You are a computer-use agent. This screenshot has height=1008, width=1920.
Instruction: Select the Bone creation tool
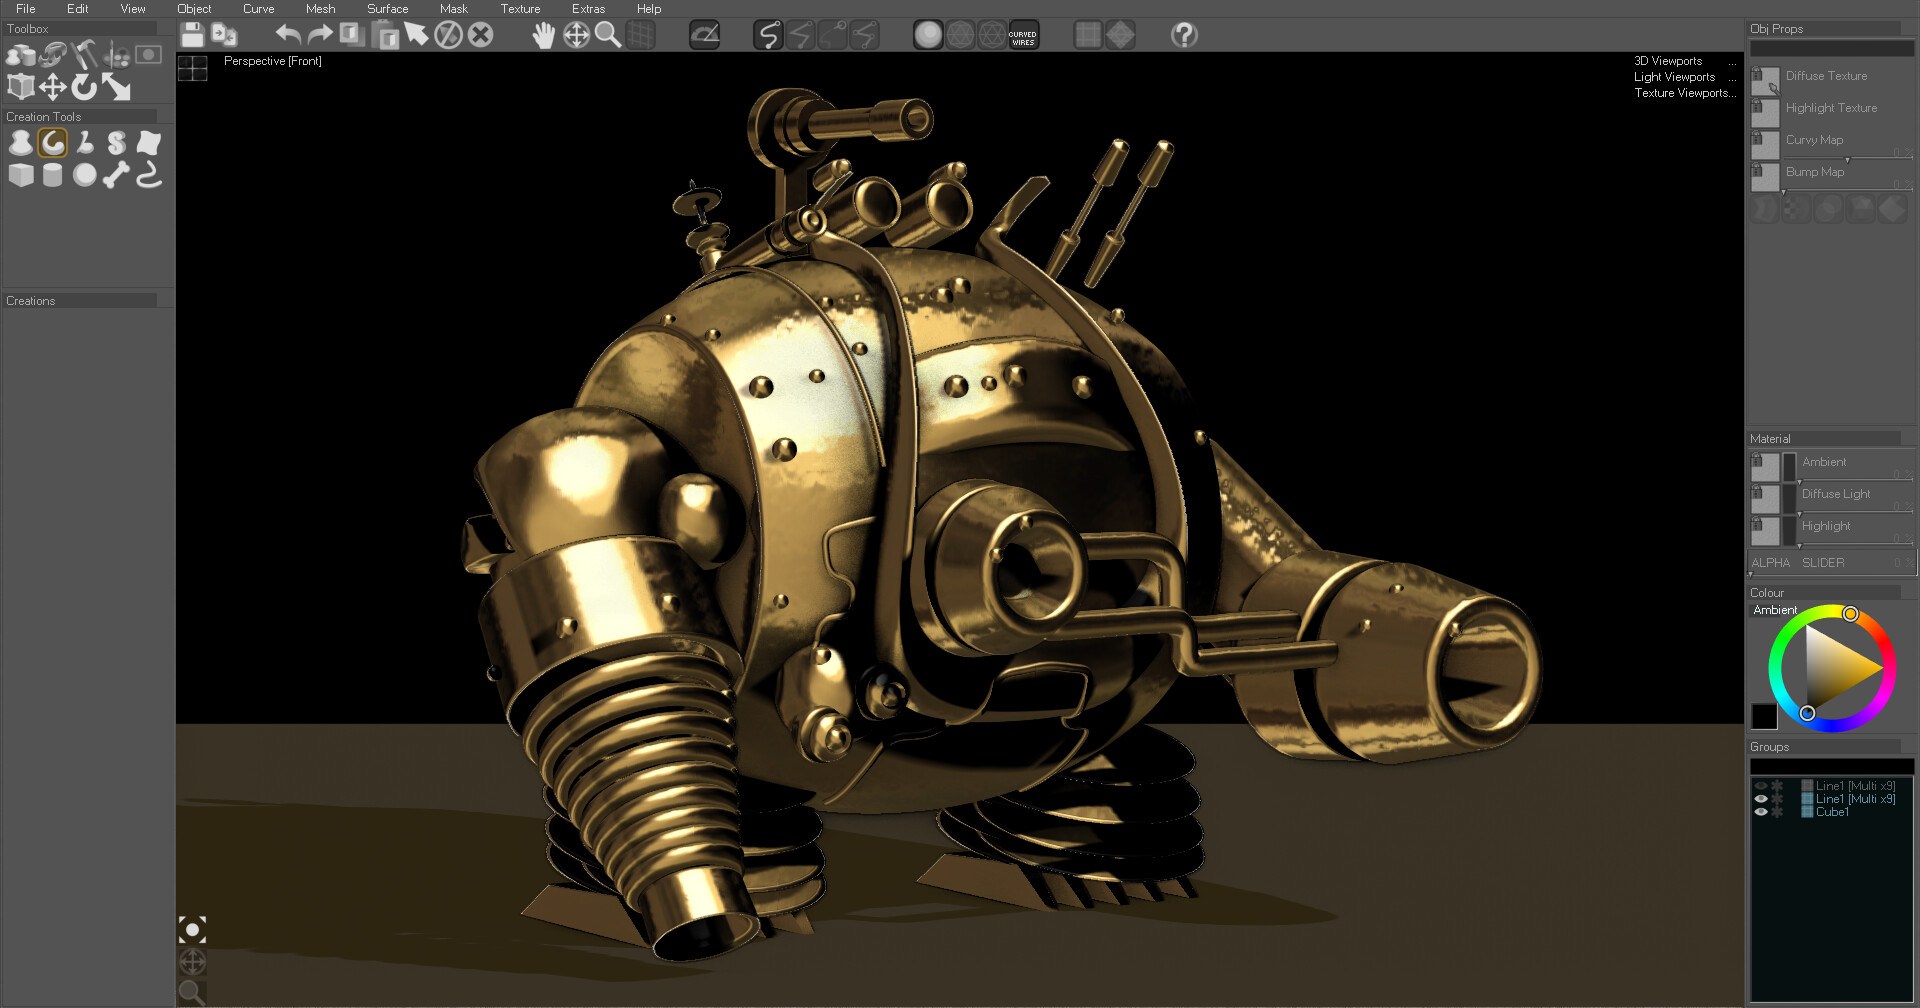pos(115,176)
